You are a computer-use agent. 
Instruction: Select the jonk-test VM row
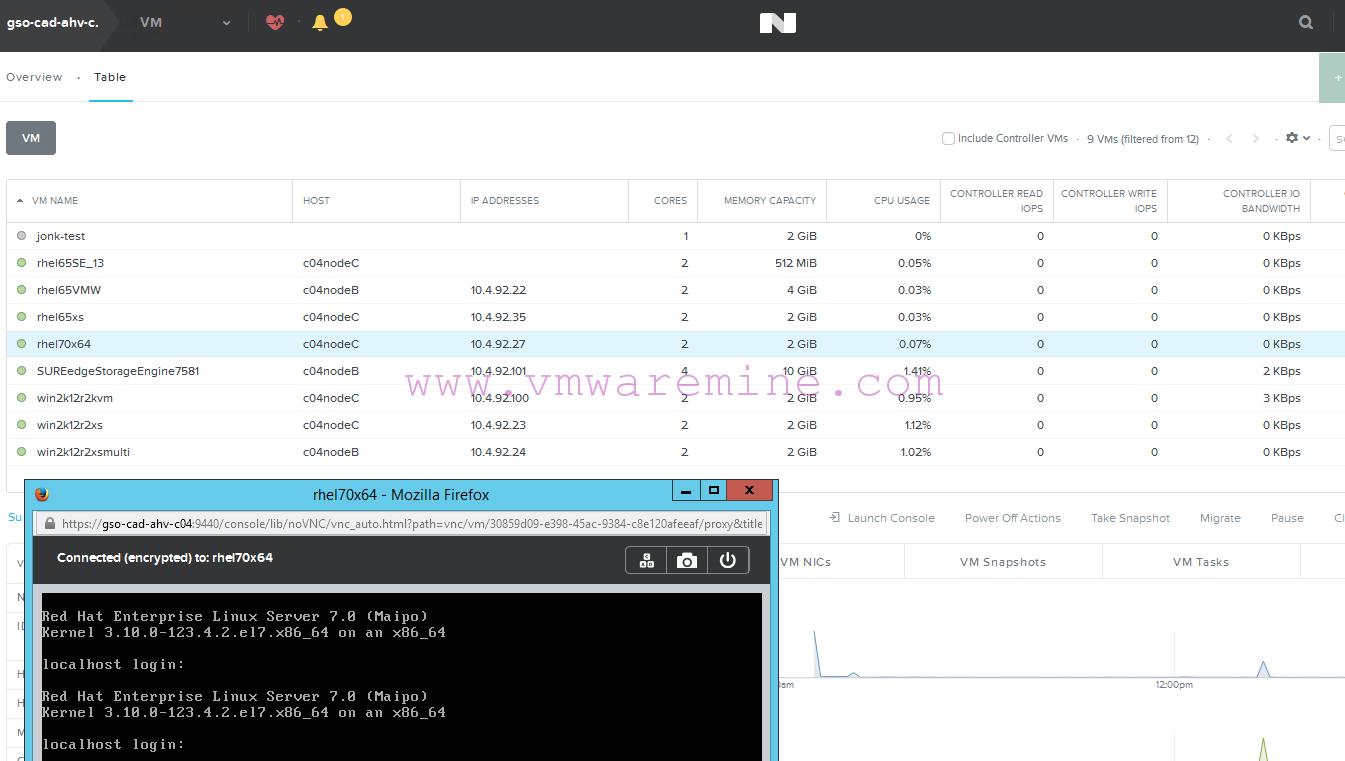(x=675, y=236)
